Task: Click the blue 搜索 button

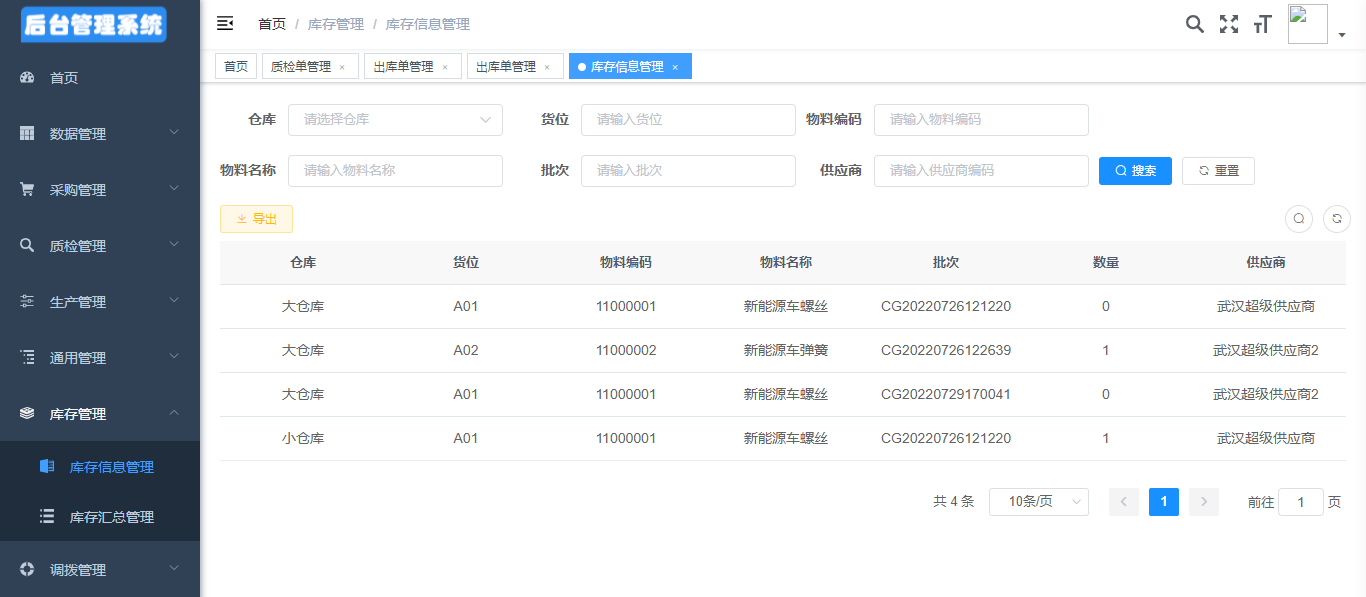Action: (1135, 171)
